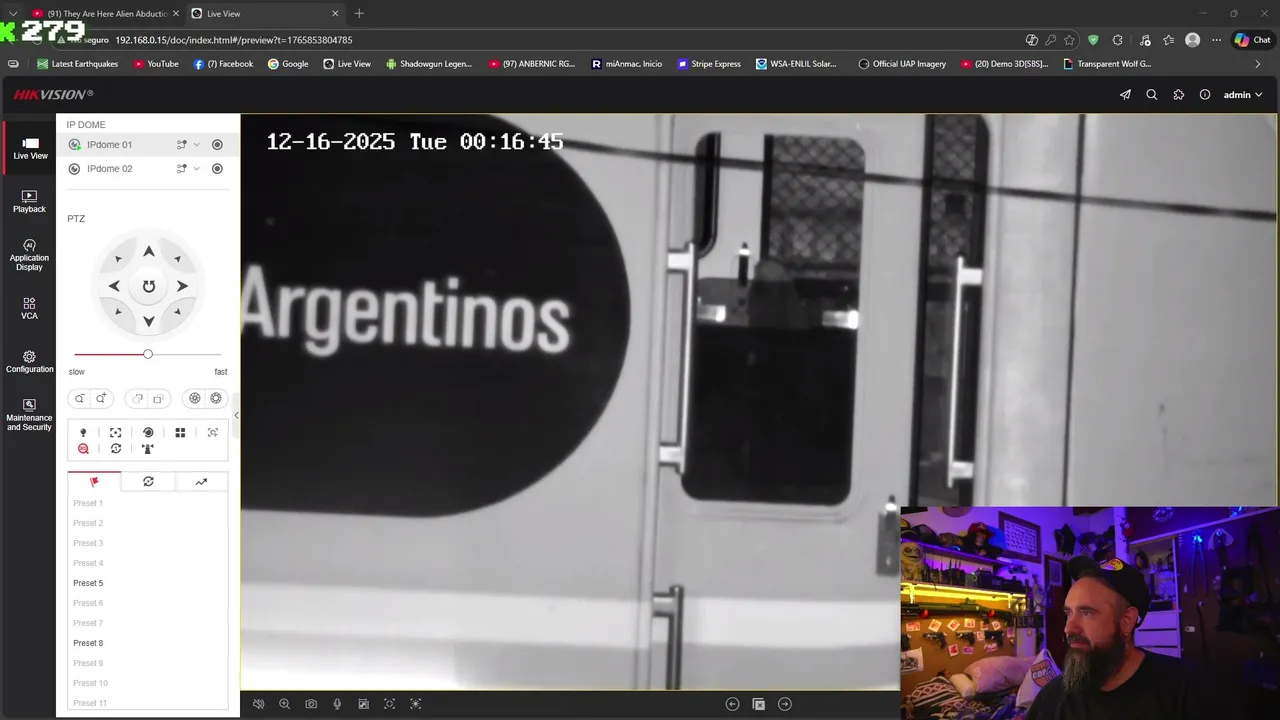Open Maintenance and Security section
Viewport: 1280px width, 720px height.
29,415
